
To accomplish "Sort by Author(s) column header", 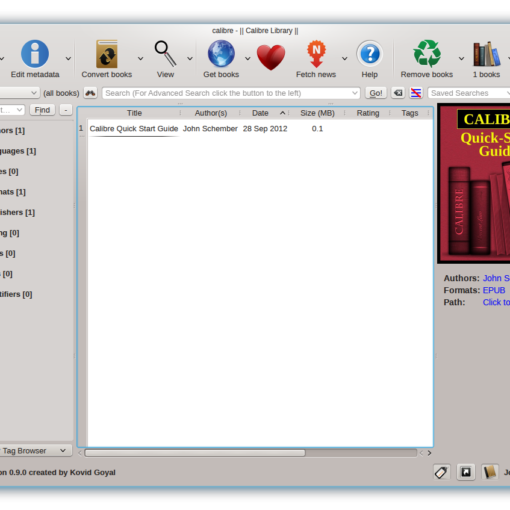I will click(x=211, y=113).
